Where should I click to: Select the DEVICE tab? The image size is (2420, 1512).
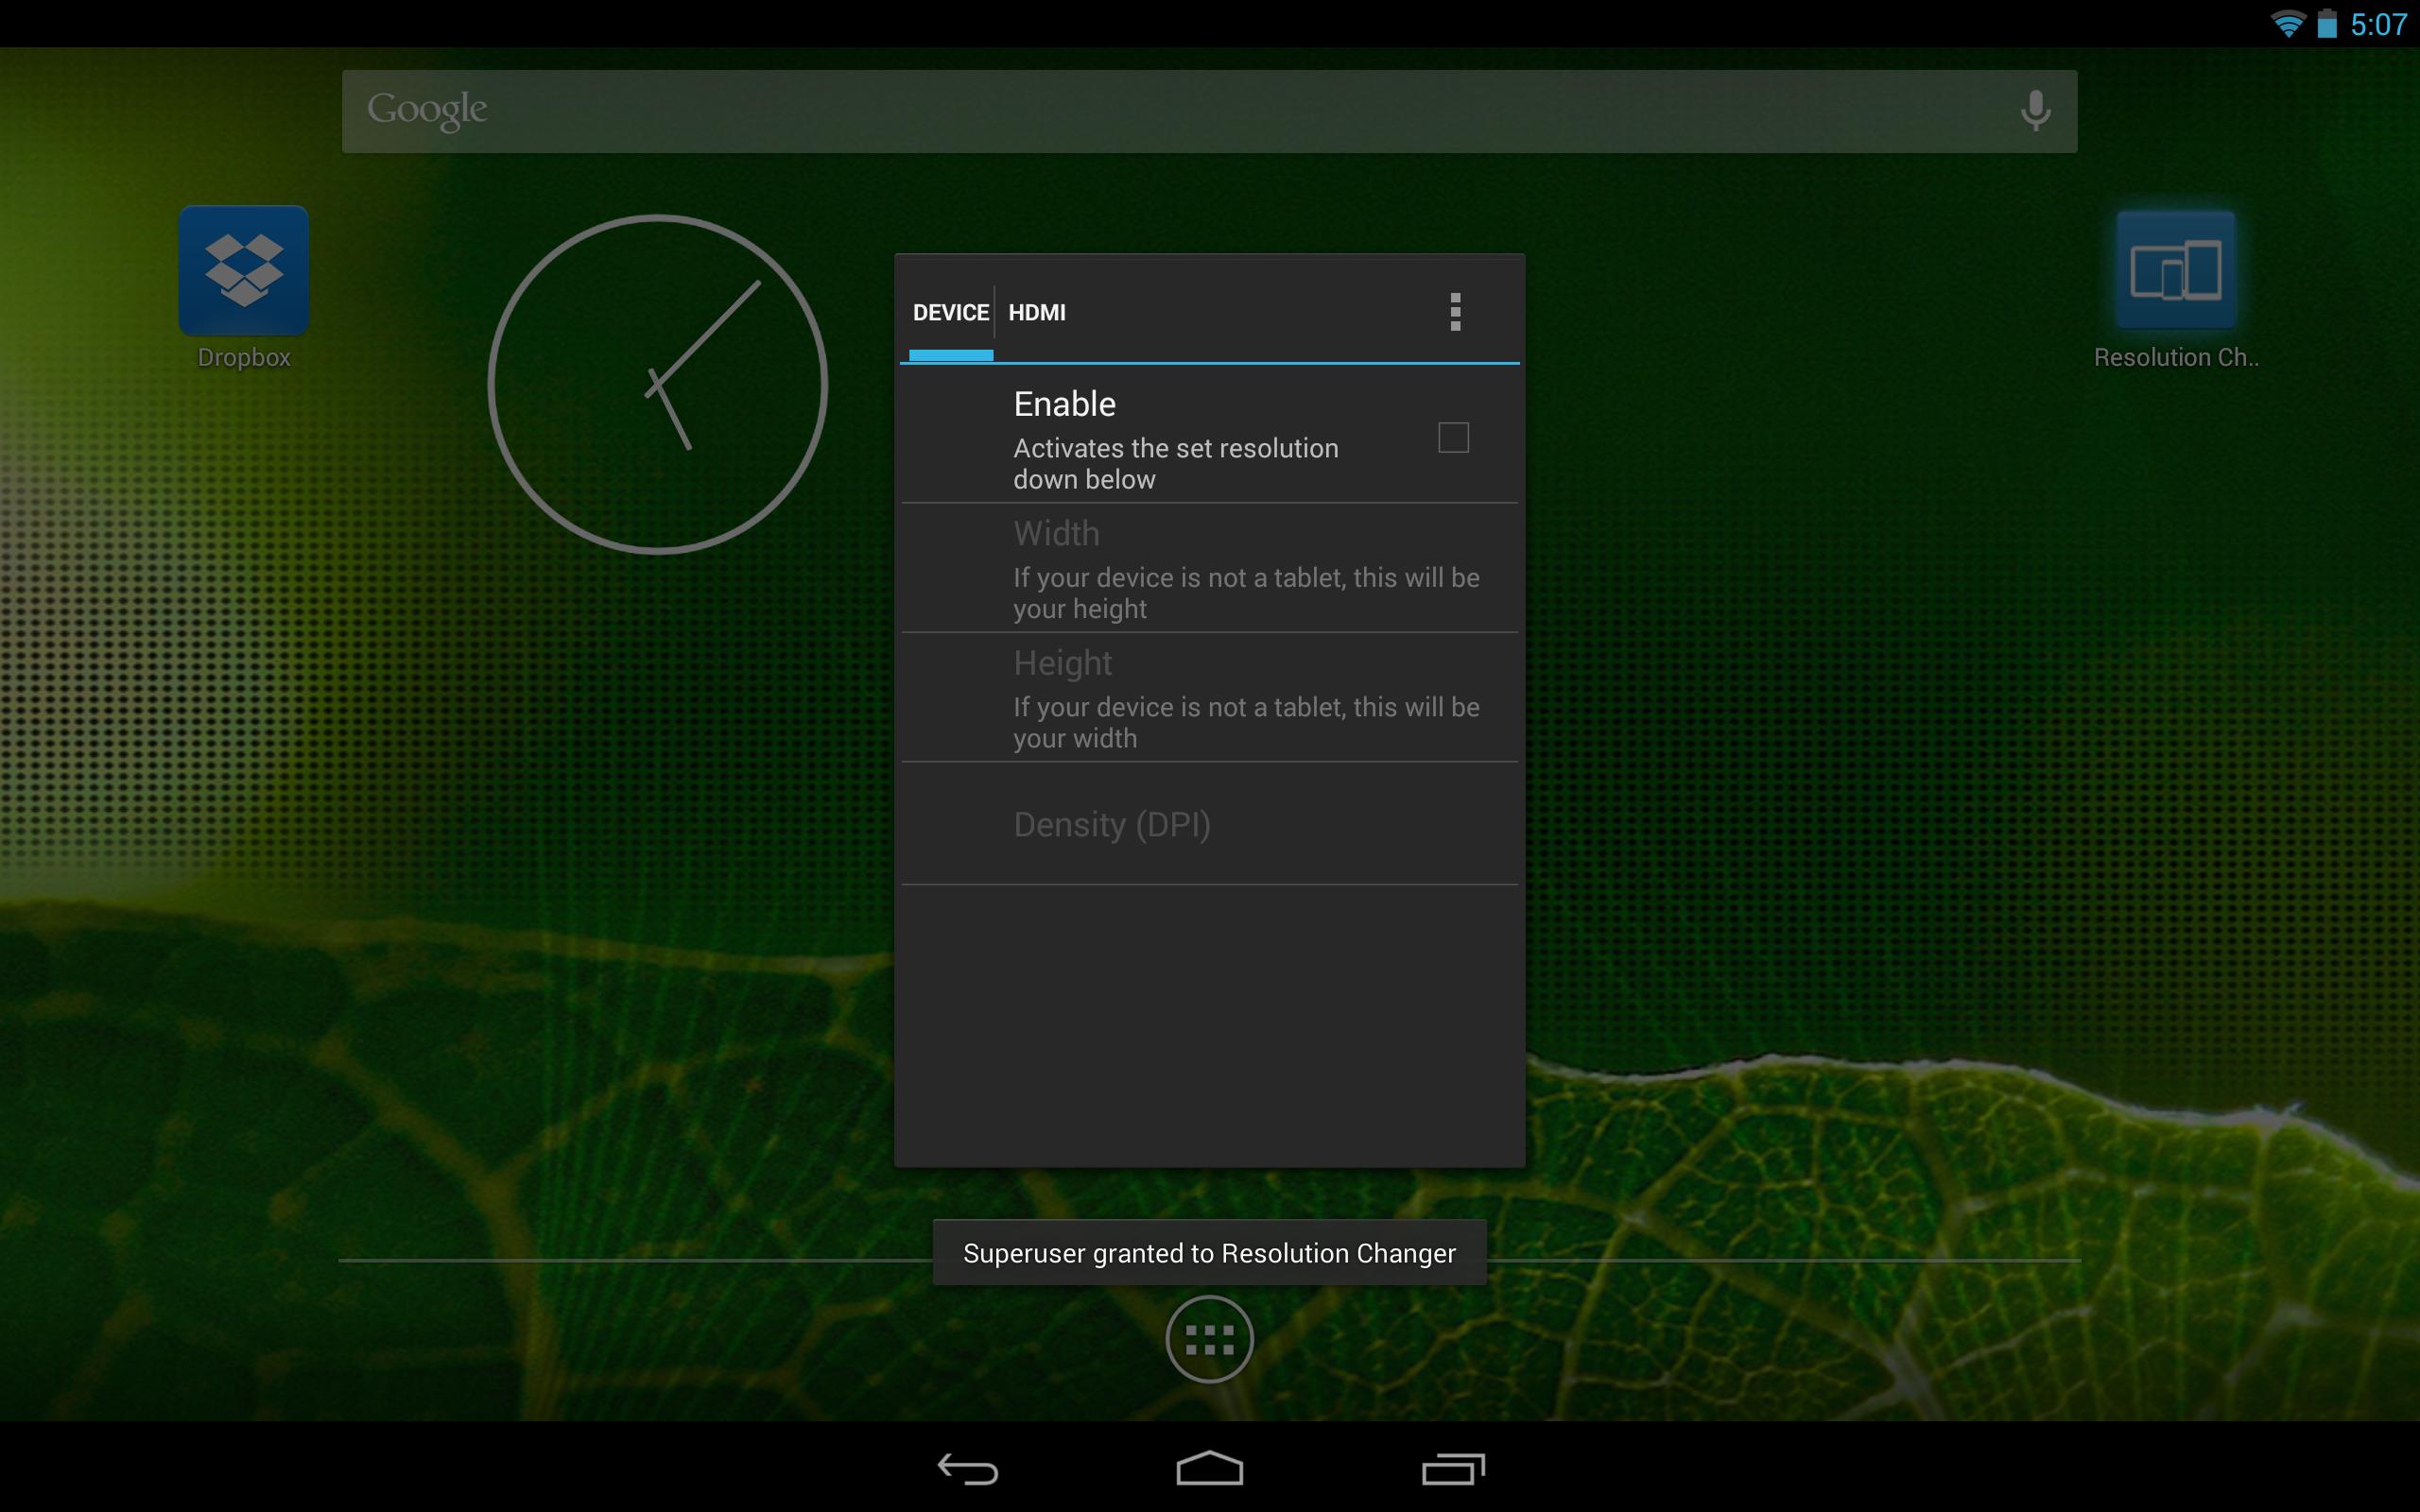tap(950, 311)
